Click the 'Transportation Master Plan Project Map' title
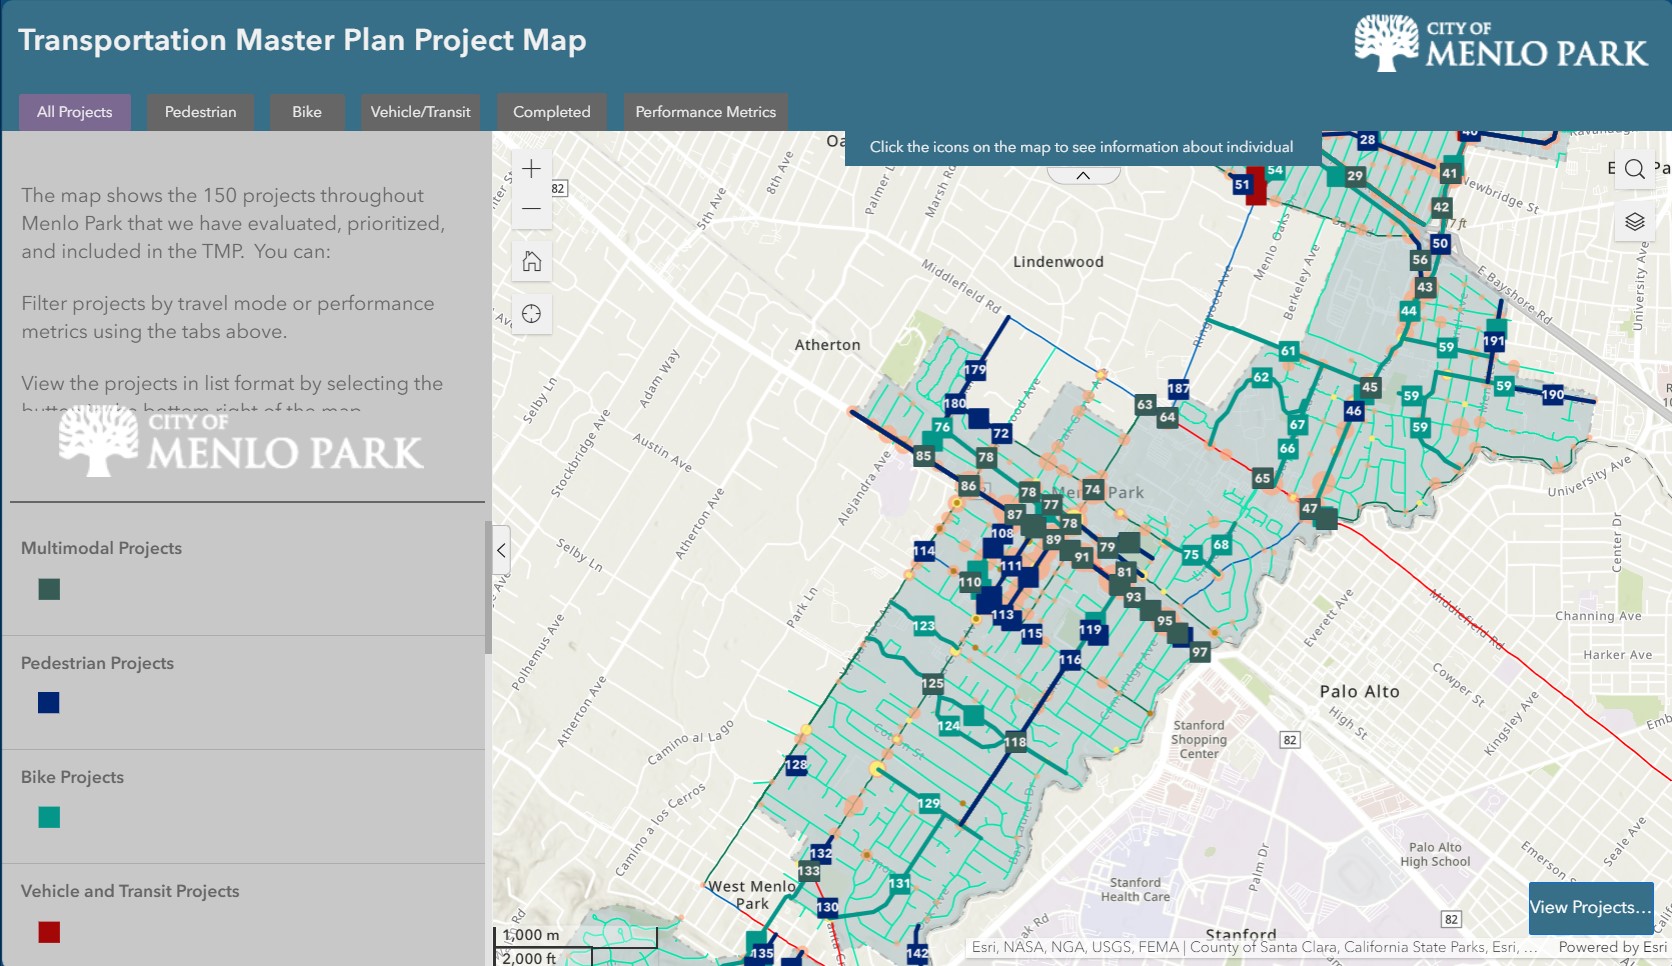This screenshot has height=966, width=1672. (x=302, y=40)
